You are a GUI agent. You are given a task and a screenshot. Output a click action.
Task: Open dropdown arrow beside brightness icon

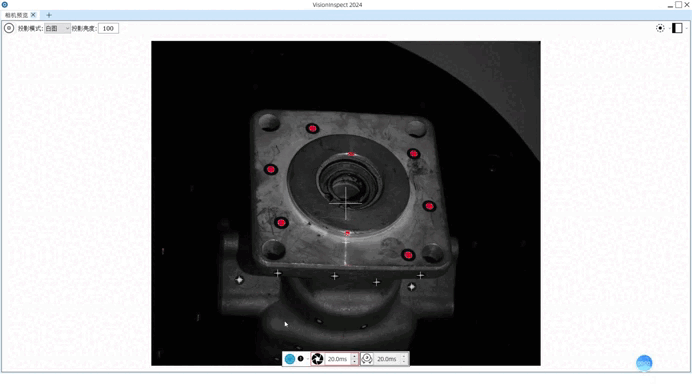pos(669,28)
